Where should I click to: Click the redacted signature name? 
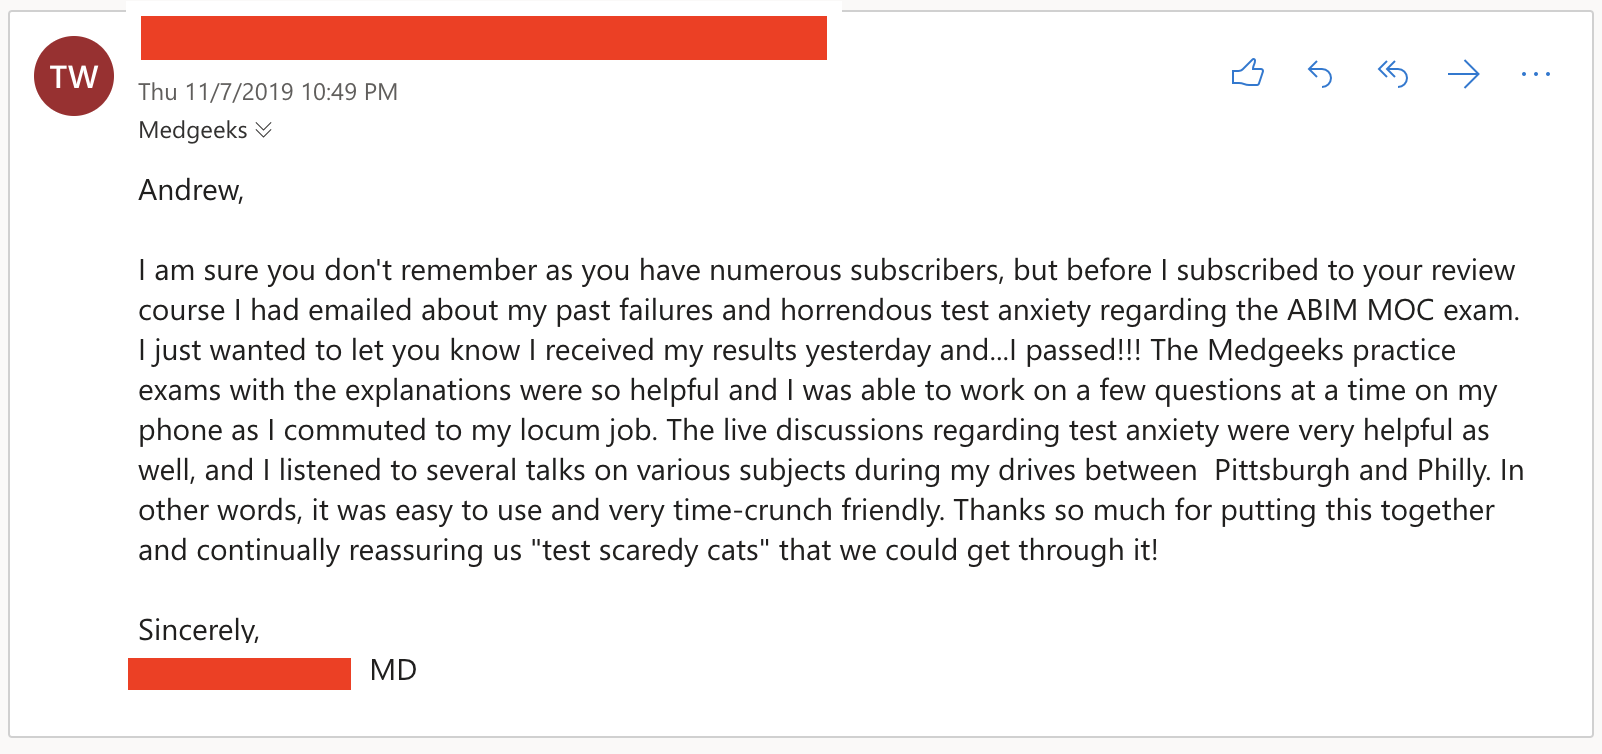click(x=239, y=674)
